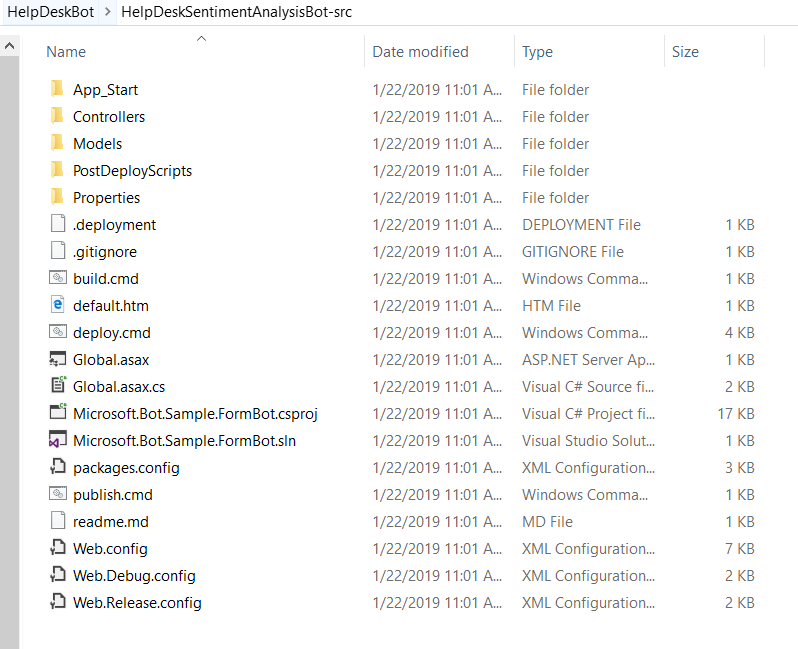Click the .deployment file icon
The image size is (798, 649).
(58, 224)
